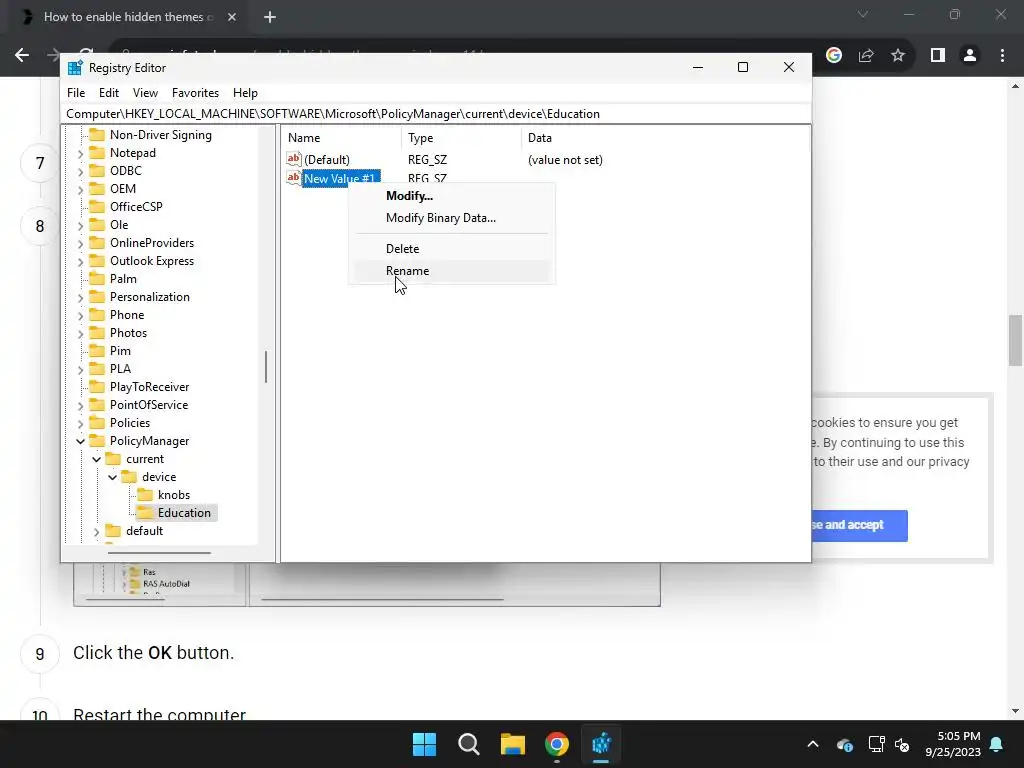Image resolution: width=1024 pixels, height=768 pixels.
Task: Expand the Personalization key
Action: 80,297
